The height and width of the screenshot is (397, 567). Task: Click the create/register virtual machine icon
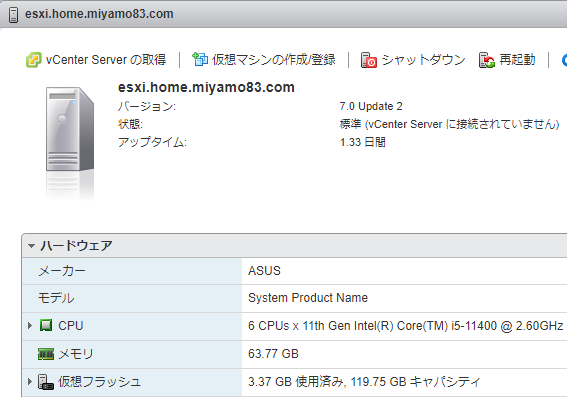point(200,59)
